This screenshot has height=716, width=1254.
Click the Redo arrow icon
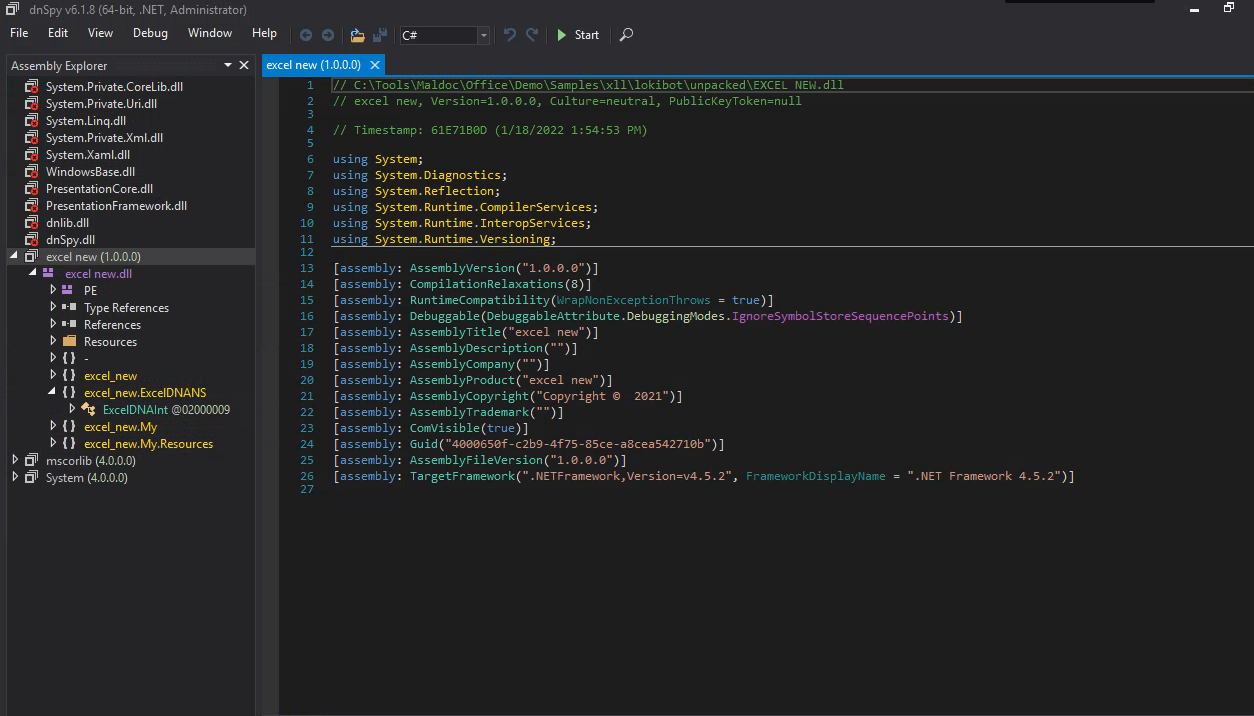[x=532, y=35]
